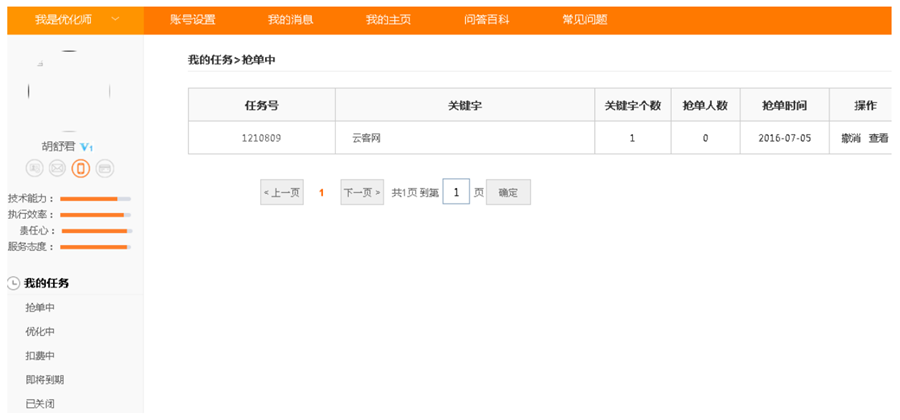The height and width of the screenshot is (420, 900).
Task: Click 查看 link for task 1210809
Action: click(877, 138)
